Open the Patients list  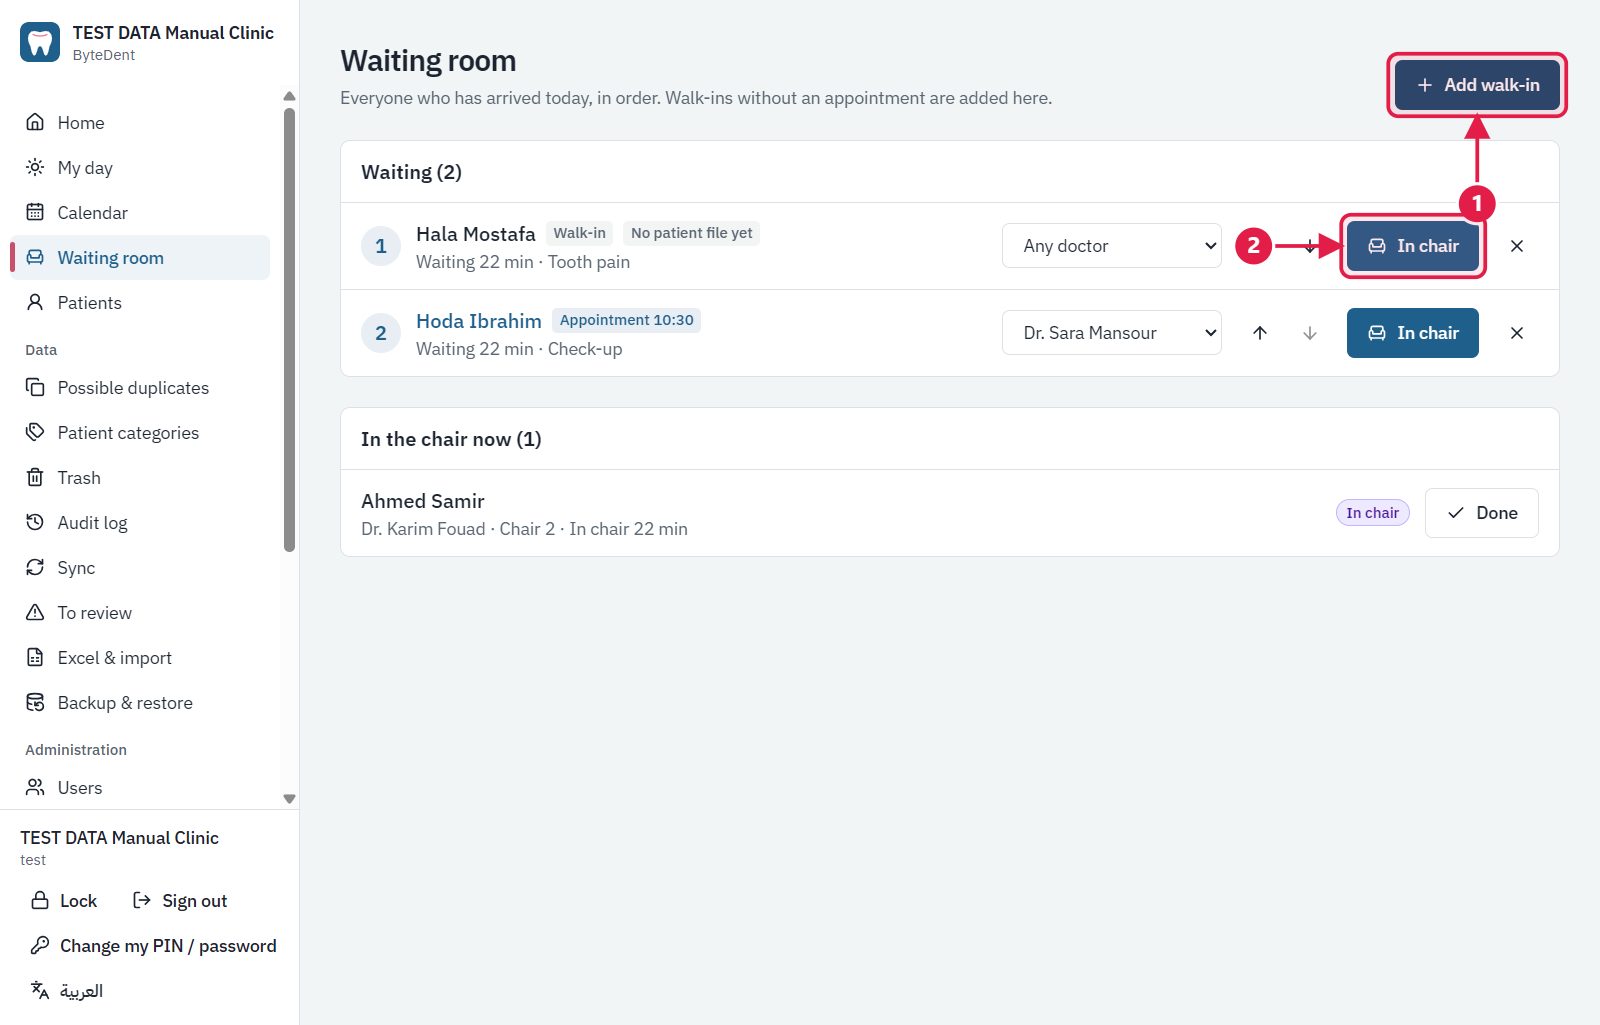tap(140, 303)
